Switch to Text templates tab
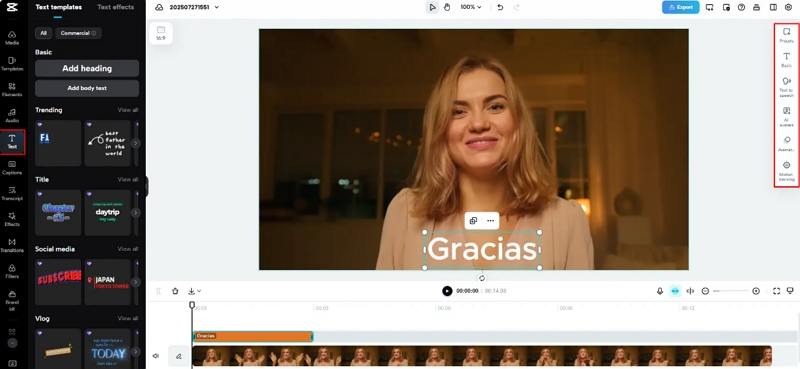The image size is (800, 369). 59,8
